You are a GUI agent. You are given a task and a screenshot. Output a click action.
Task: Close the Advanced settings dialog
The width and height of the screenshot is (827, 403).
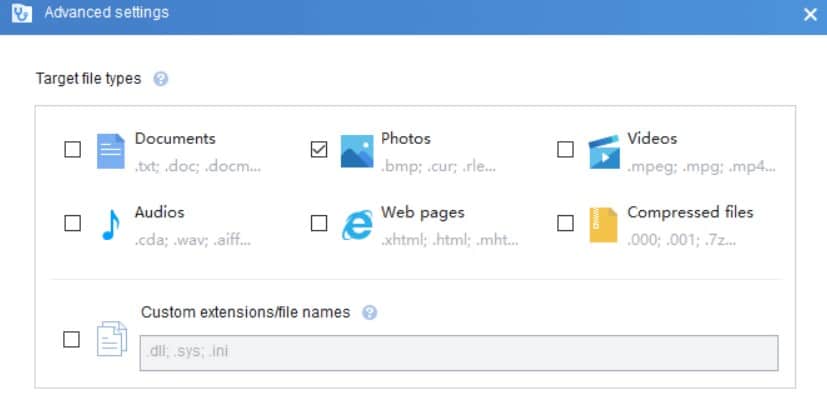(810, 15)
